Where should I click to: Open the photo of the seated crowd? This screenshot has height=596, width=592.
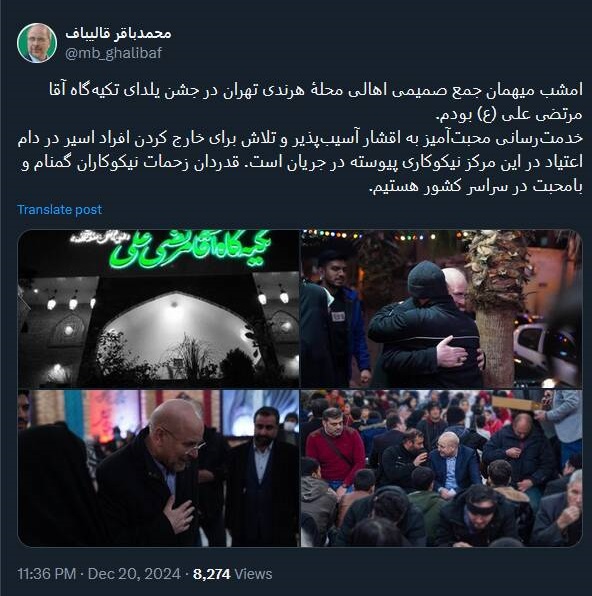(x=441, y=468)
